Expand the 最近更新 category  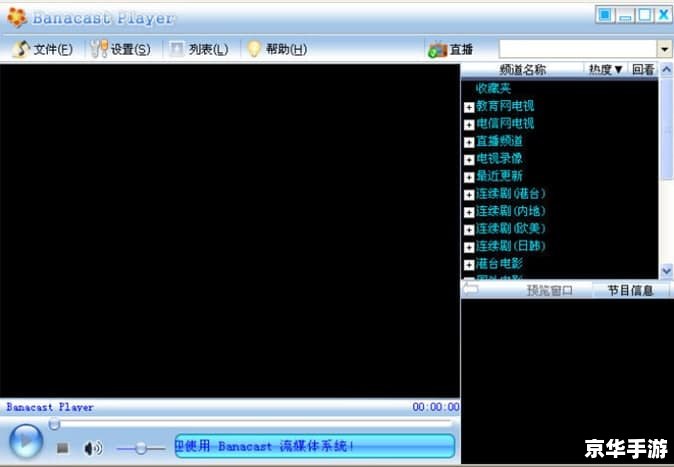(x=469, y=177)
